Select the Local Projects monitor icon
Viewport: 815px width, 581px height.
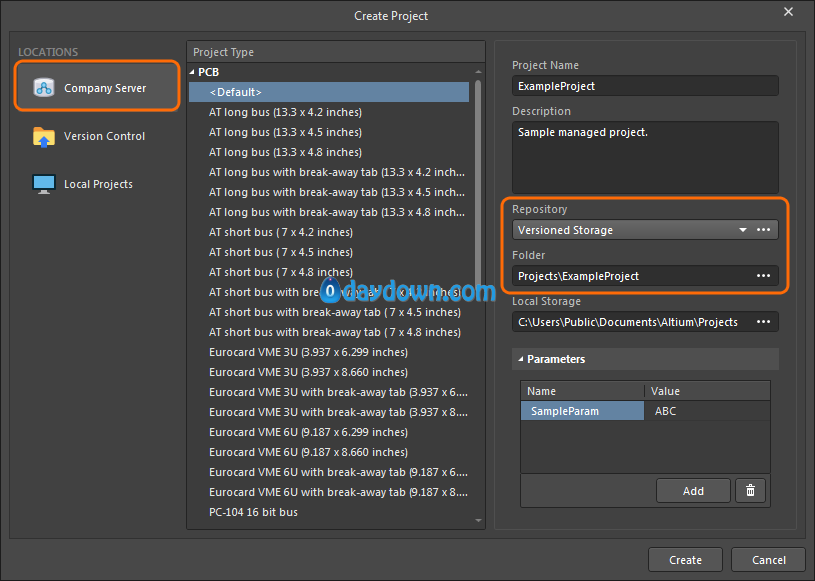43,184
